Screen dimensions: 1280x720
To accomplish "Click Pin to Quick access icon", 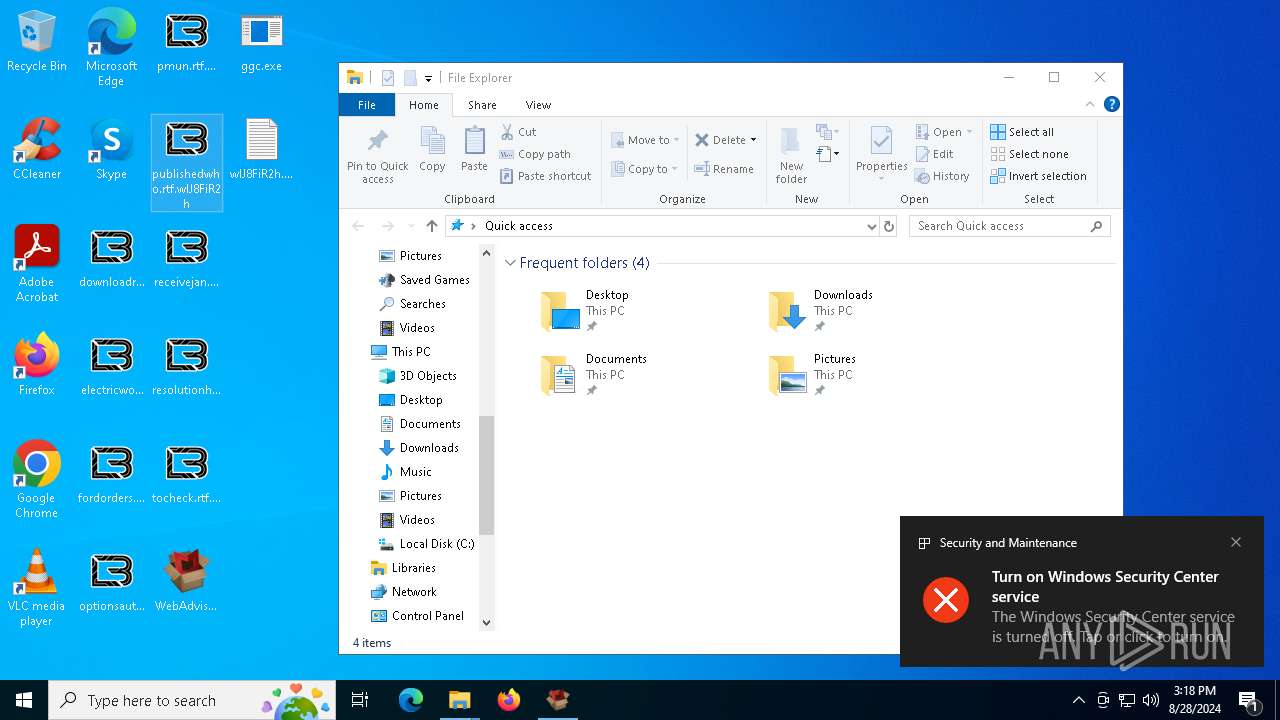I will (378, 157).
